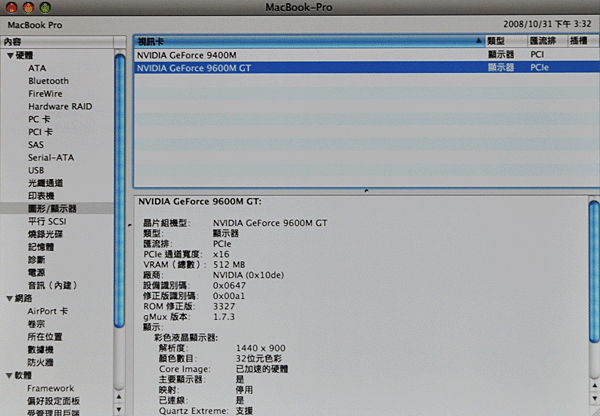Select 圖形/顯示器 in the sidebar

52,209
